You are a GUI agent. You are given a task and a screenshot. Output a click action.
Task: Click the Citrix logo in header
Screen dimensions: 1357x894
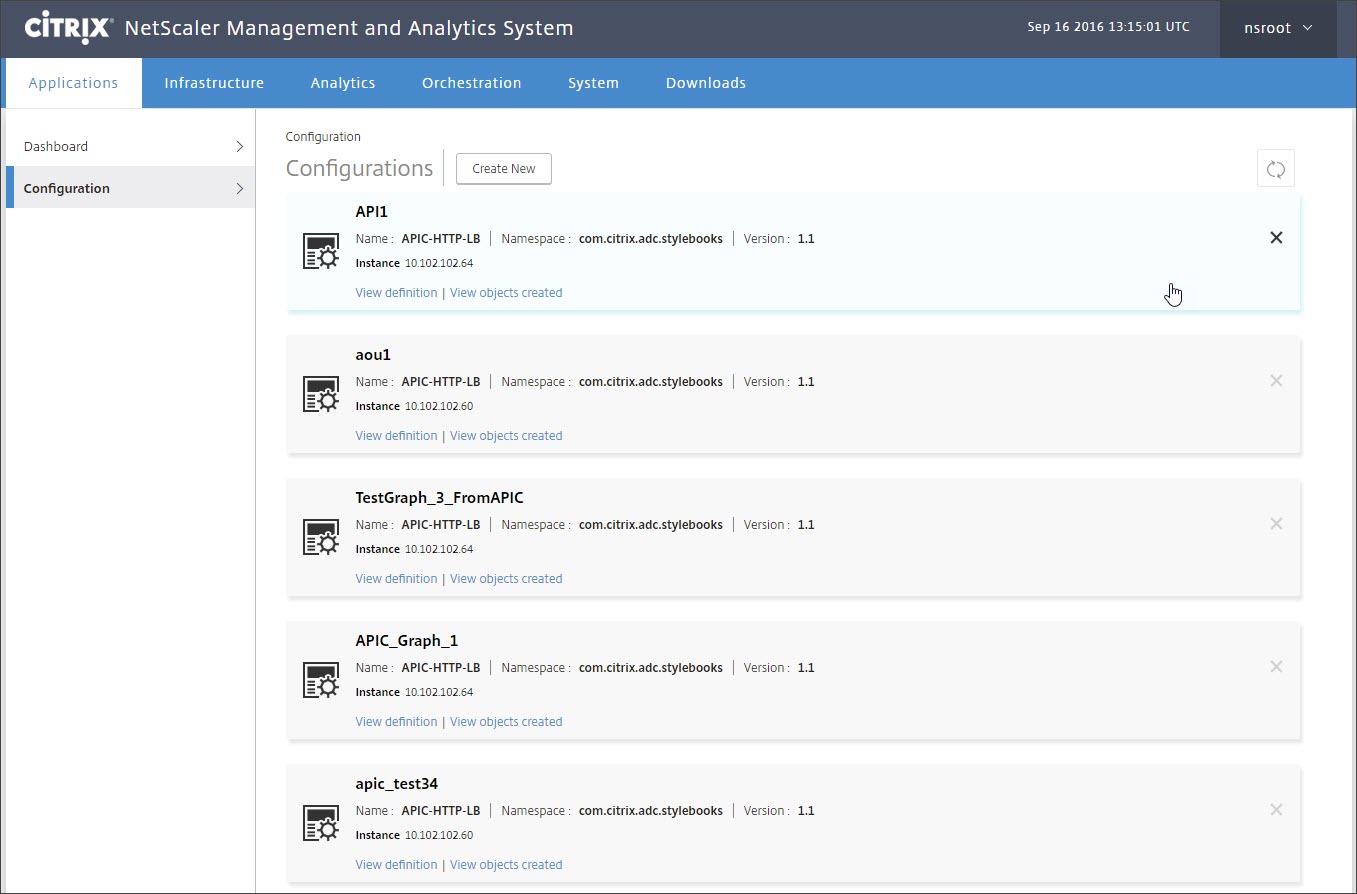point(68,27)
